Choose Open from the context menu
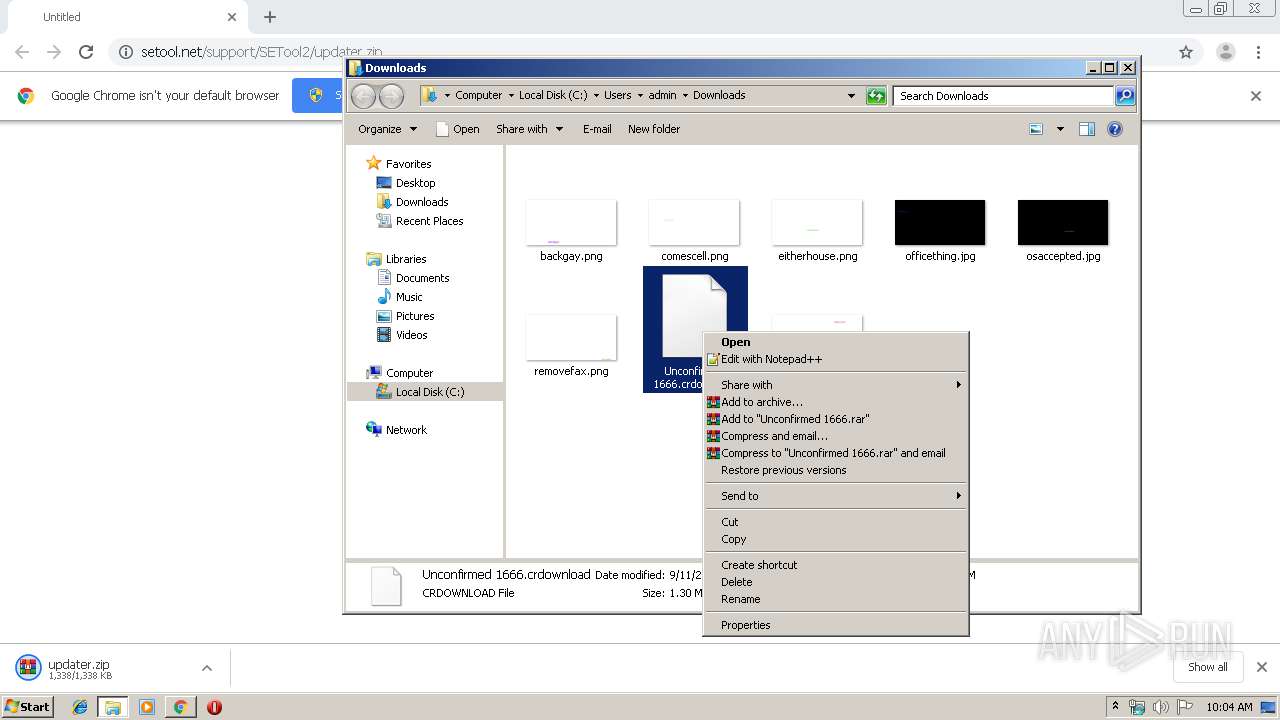 (x=836, y=342)
